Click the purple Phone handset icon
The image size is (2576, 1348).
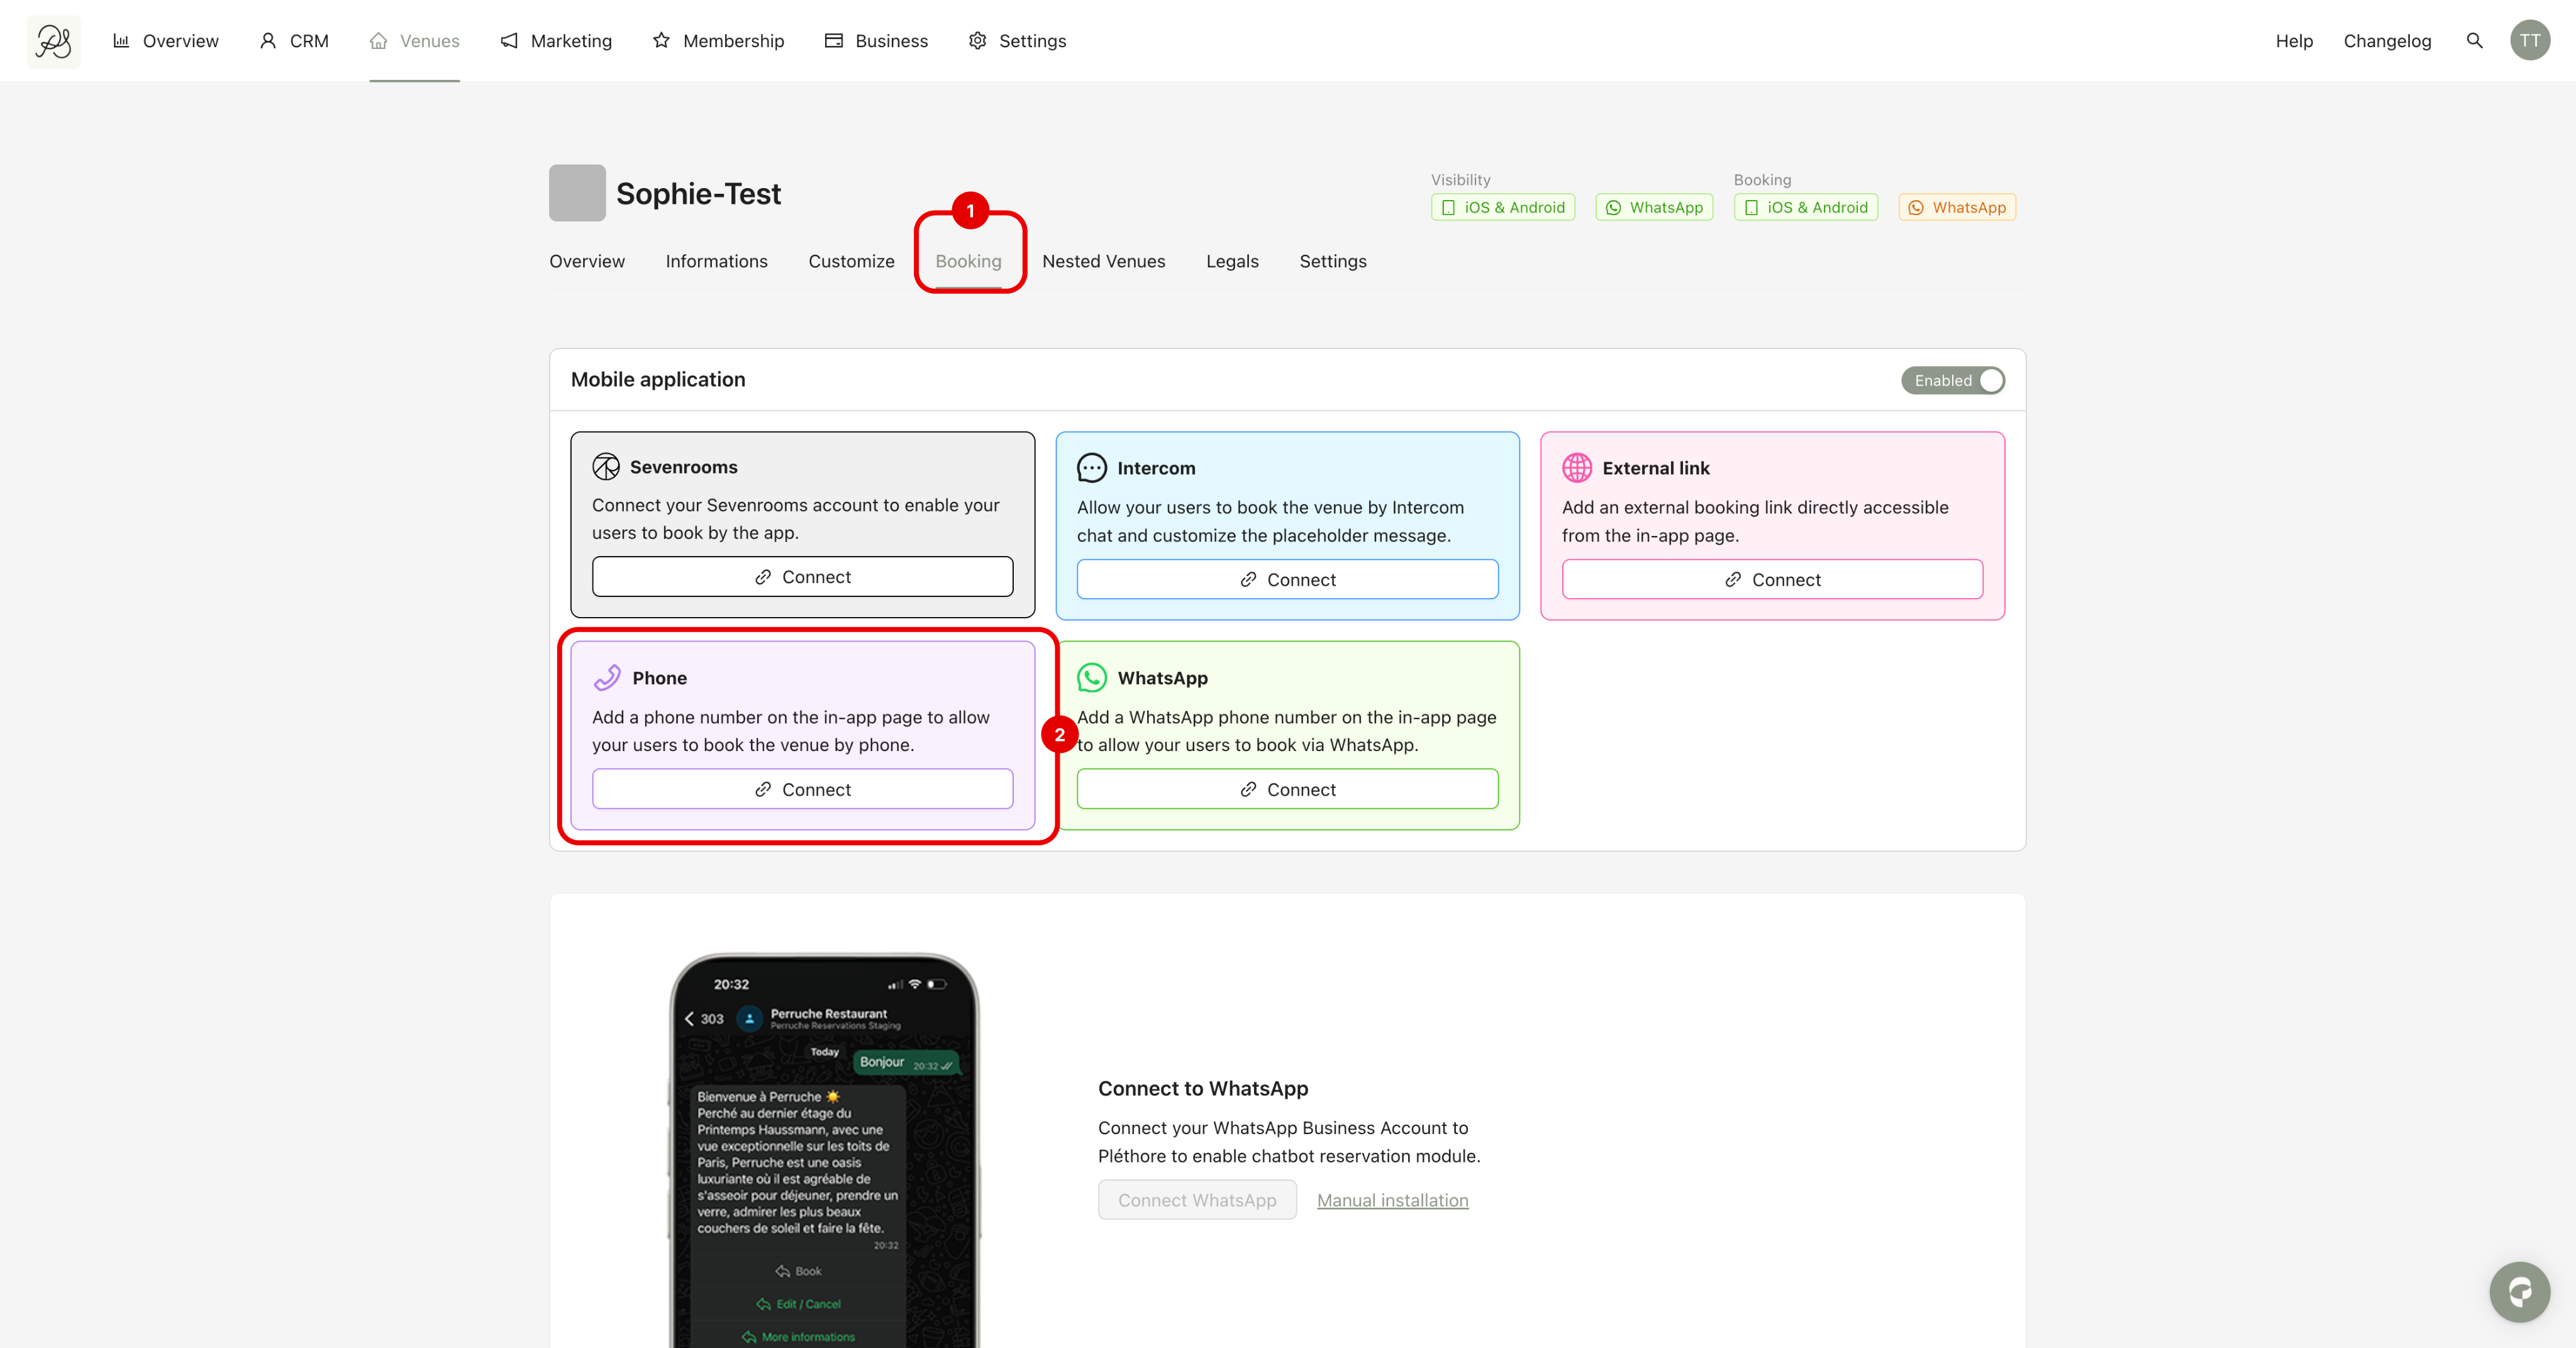(607, 678)
